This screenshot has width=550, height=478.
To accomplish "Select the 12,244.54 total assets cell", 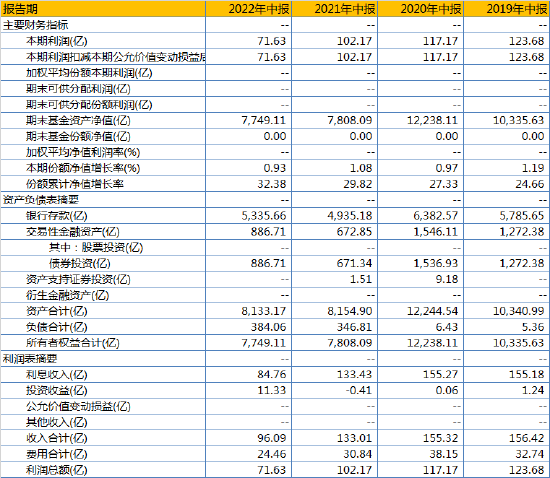I will 421,311.
